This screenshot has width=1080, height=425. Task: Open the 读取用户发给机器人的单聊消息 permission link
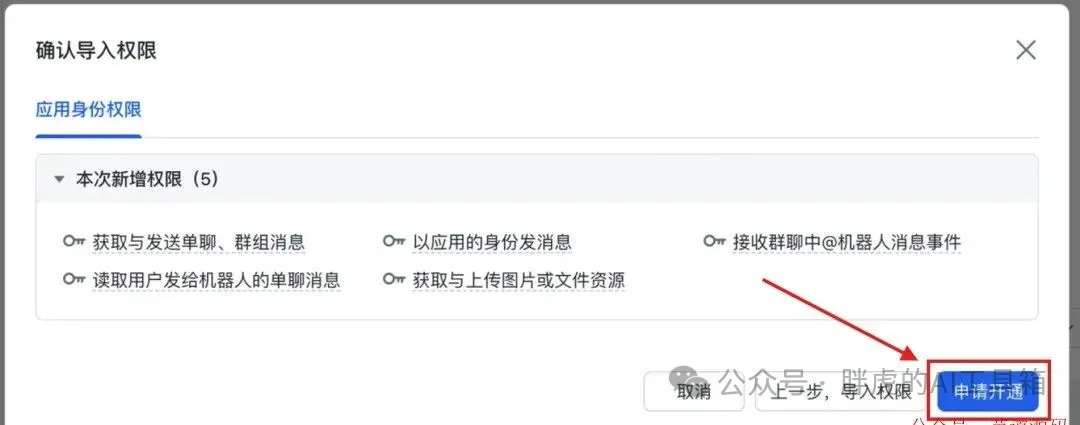[216, 280]
